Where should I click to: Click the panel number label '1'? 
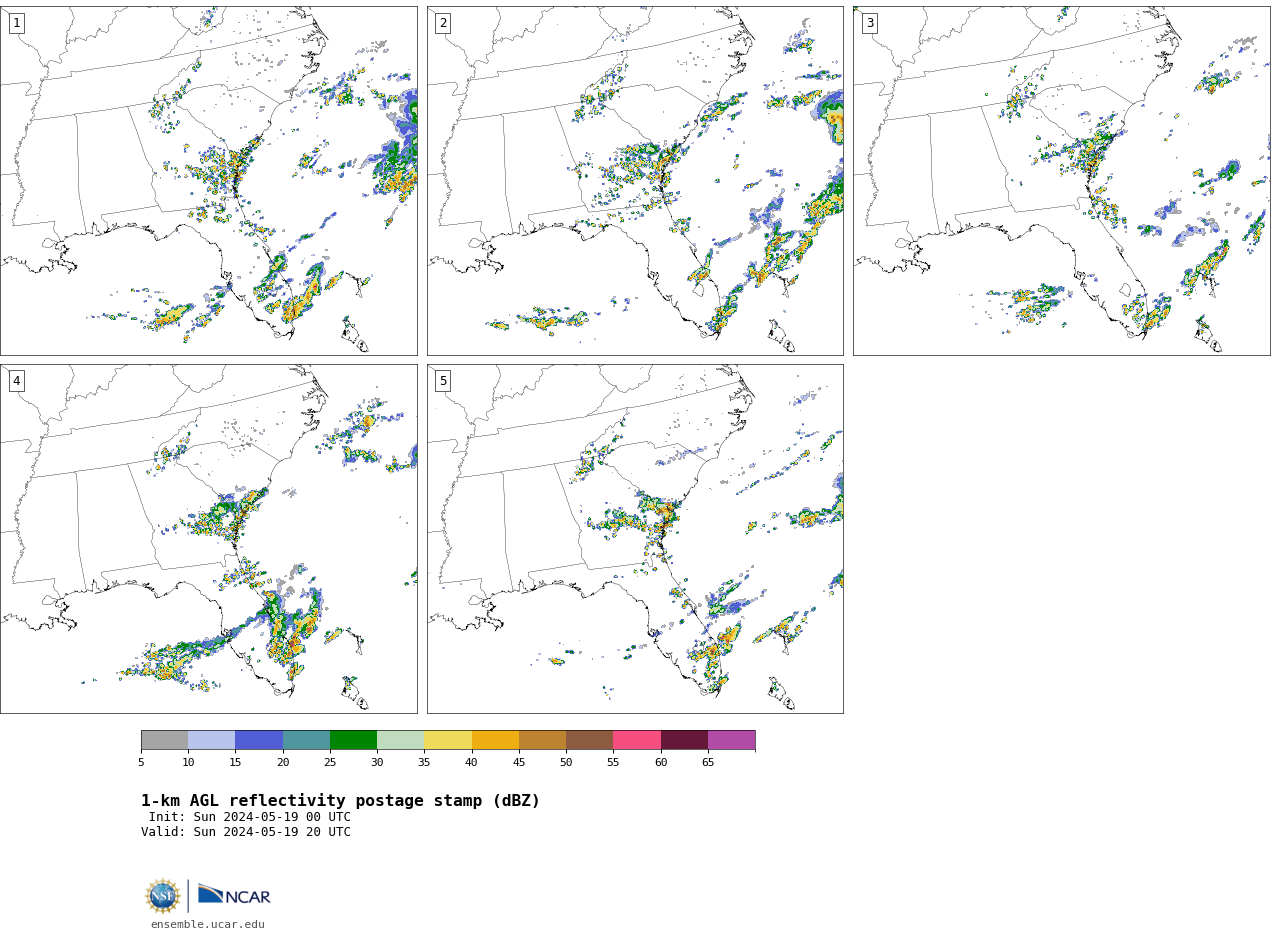tap(16, 23)
